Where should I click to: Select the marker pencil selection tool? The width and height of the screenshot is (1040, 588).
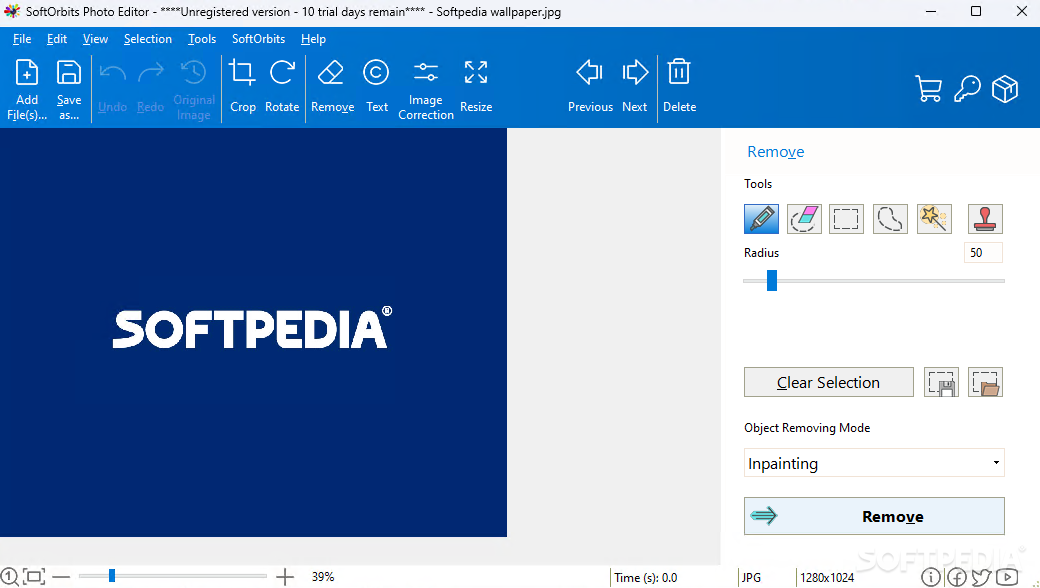[x=761, y=218]
